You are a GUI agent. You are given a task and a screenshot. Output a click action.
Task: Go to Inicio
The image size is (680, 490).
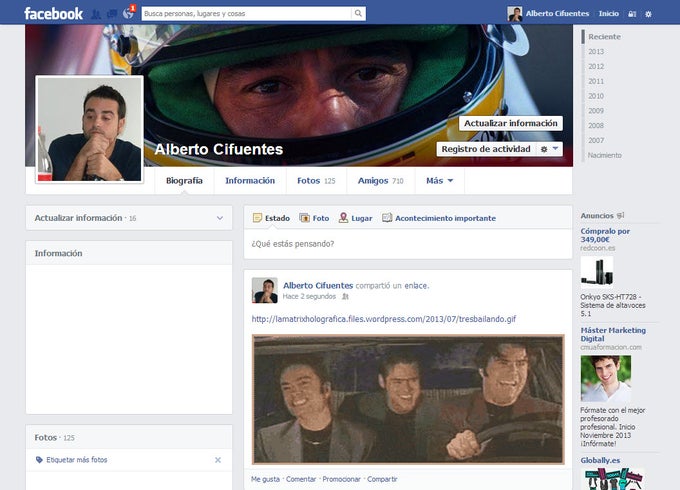tap(608, 13)
